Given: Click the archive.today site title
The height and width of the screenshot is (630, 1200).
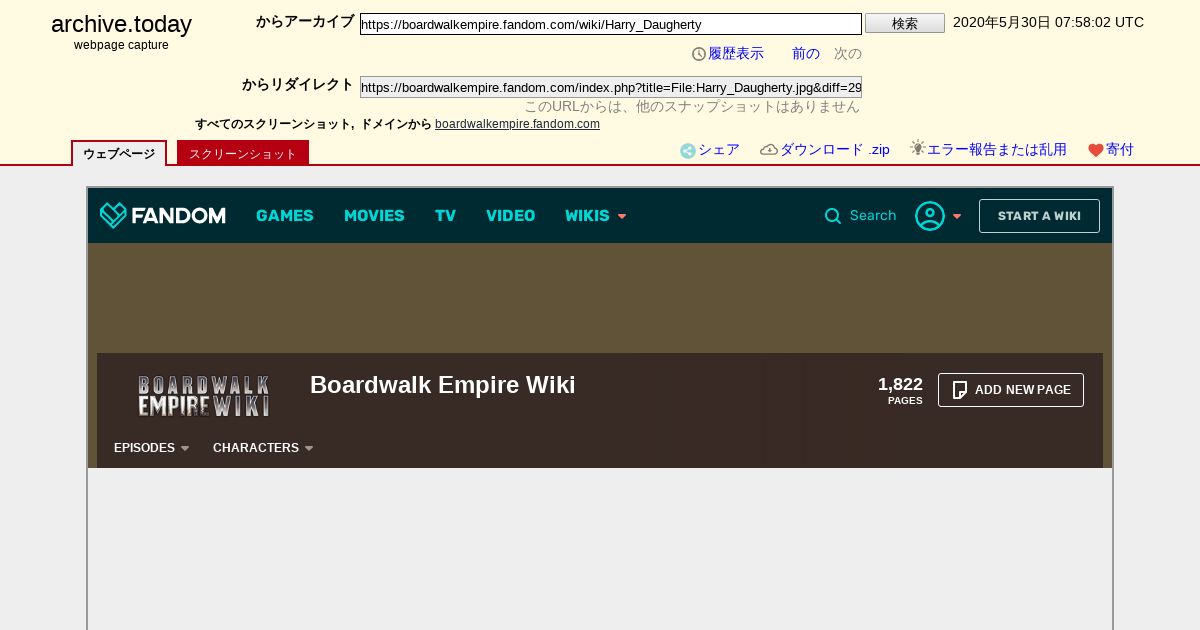Looking at the screenshot, I should [x=121, y=25].
